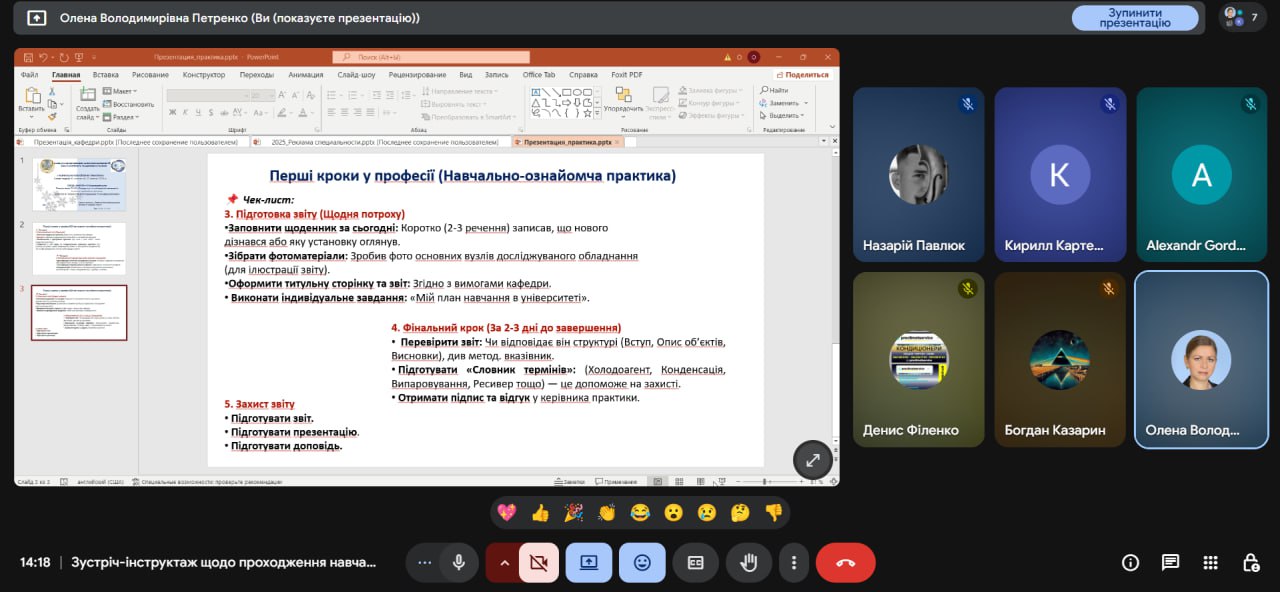Open the chat panel icon
This screenshot has height=592, width=1280.
coord(1170,562)
